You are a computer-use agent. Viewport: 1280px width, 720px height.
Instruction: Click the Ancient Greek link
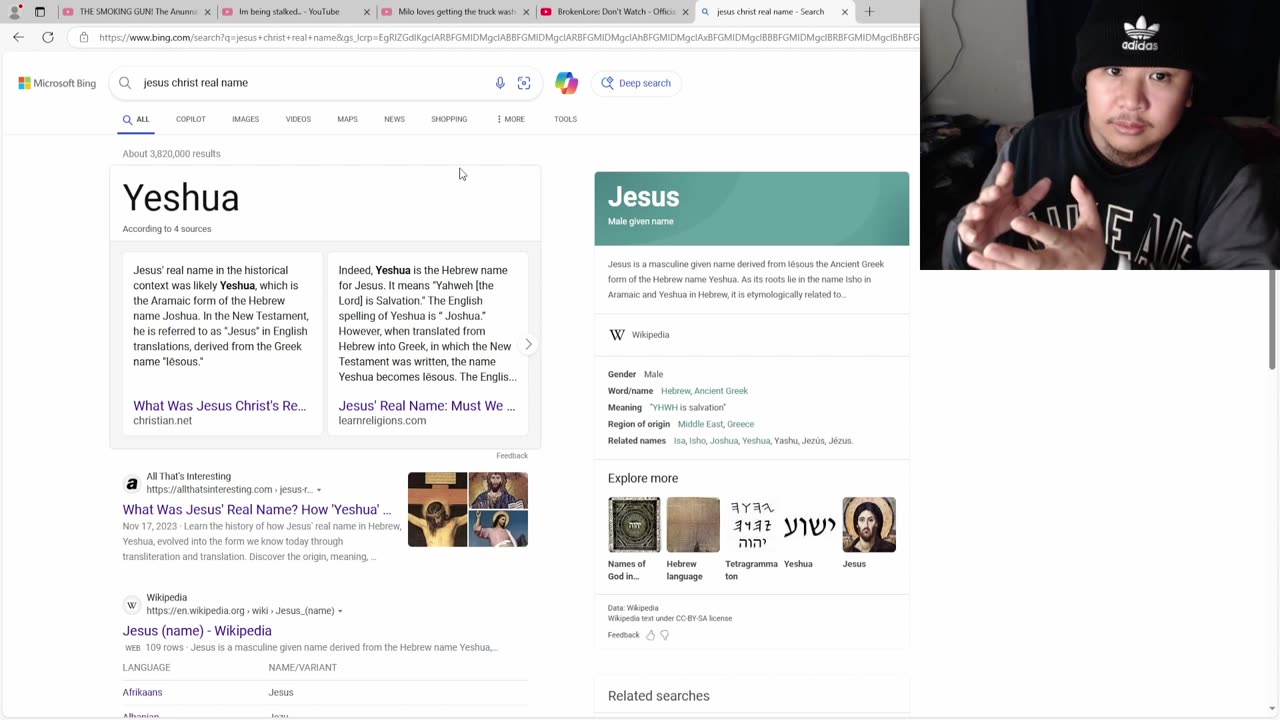(x=721, y=391)
